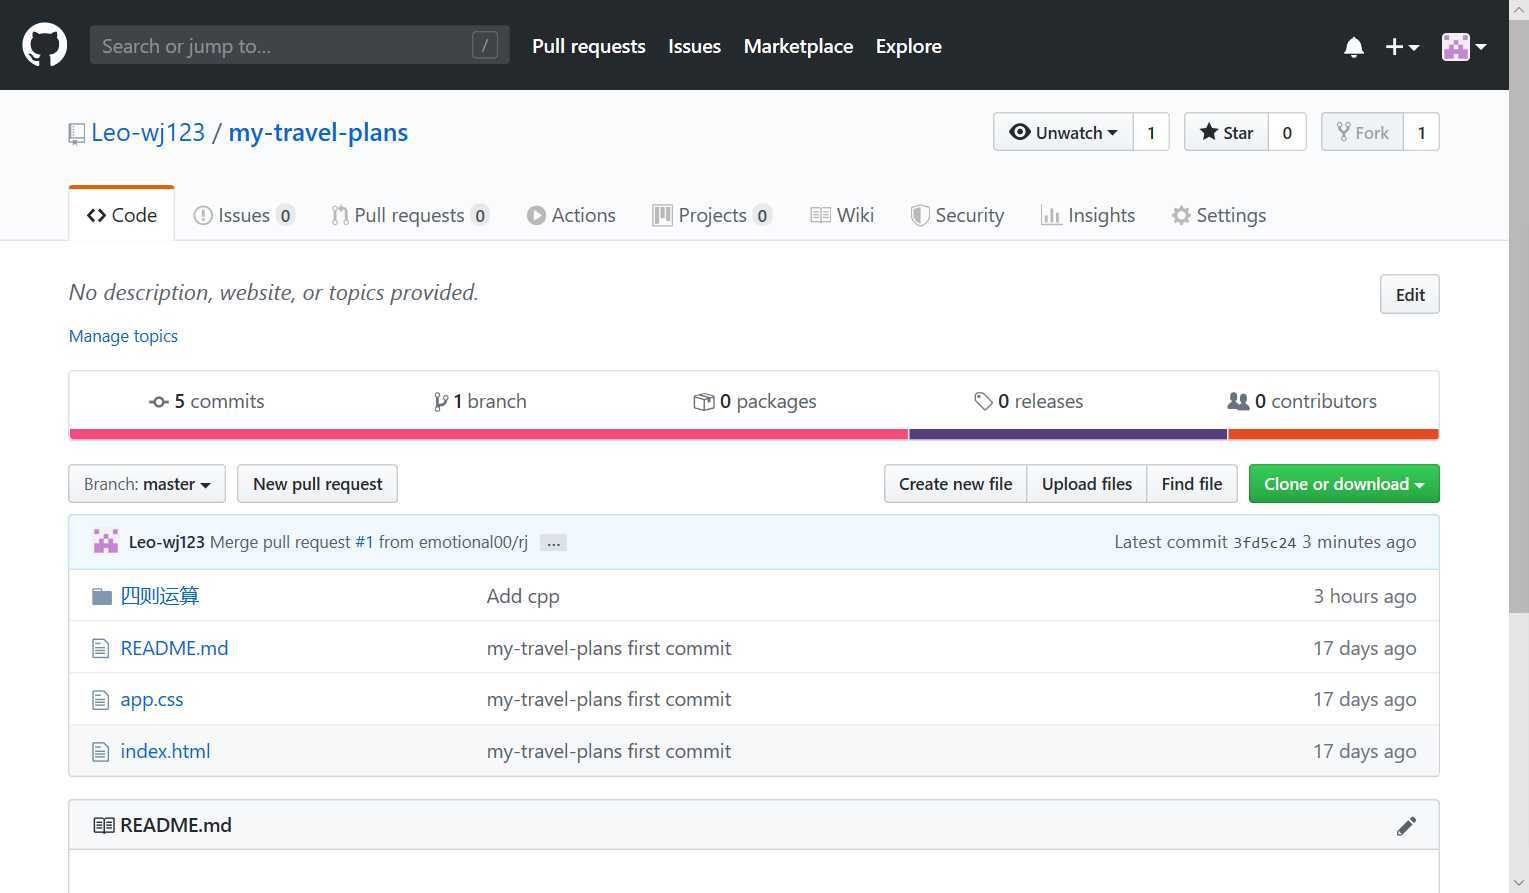This screenshot has width=1529, height=893.
Task: Switch to the Actions tab
Action: 571,215
